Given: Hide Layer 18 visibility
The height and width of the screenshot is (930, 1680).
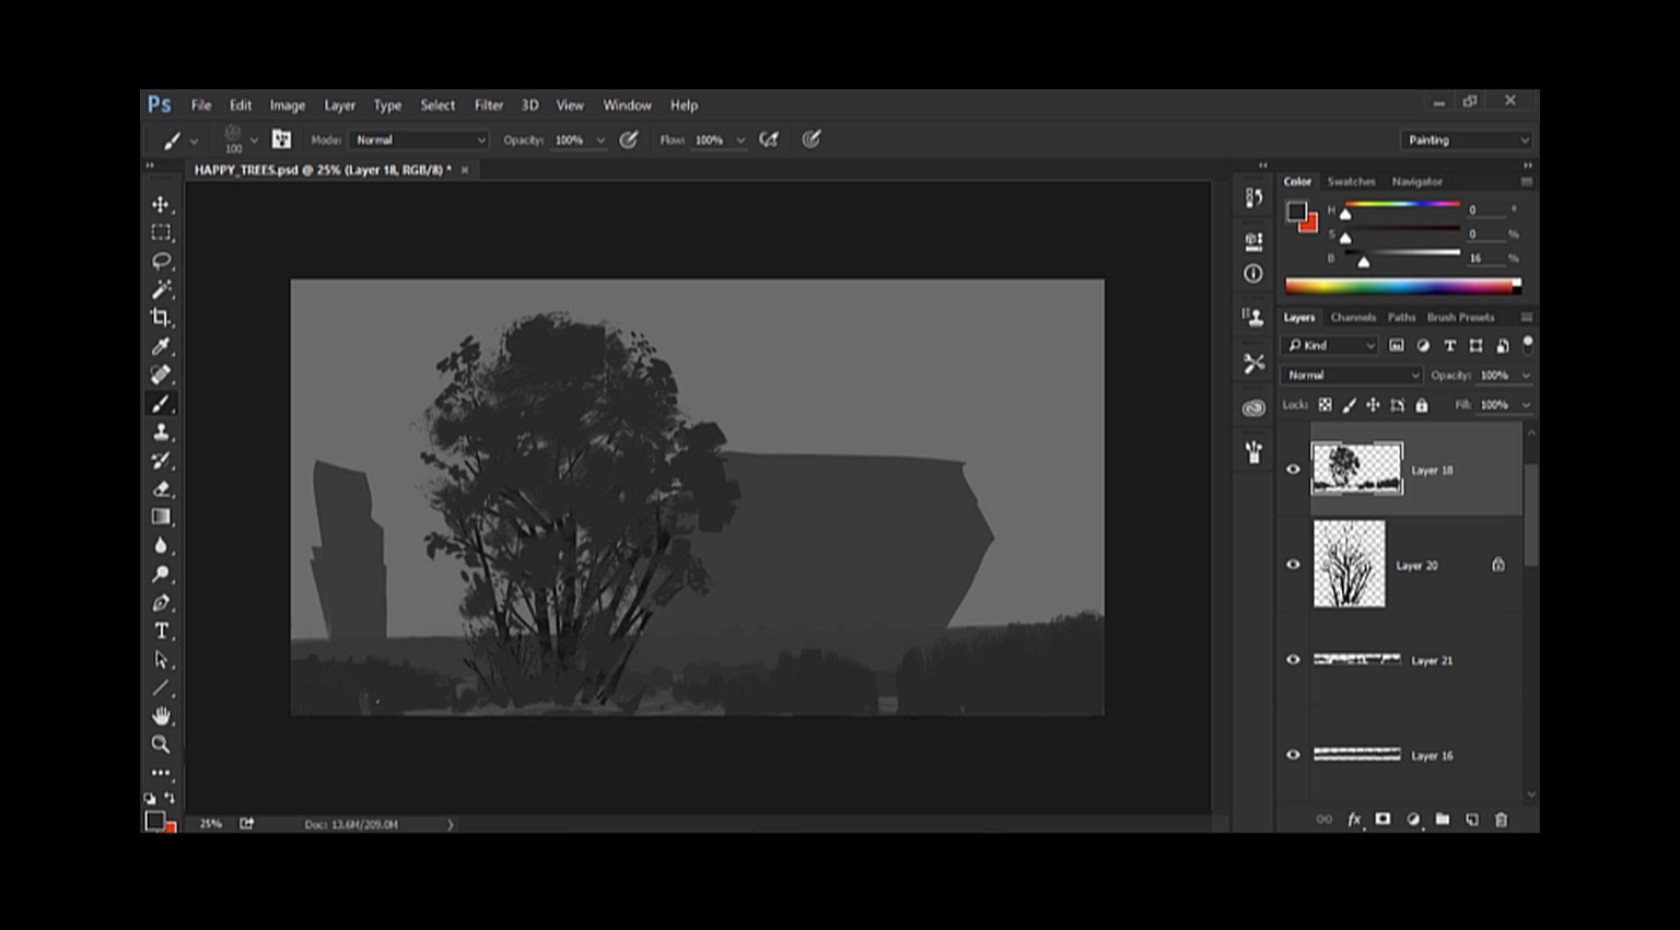Looking at the screenshot, I should [1293, 469].
